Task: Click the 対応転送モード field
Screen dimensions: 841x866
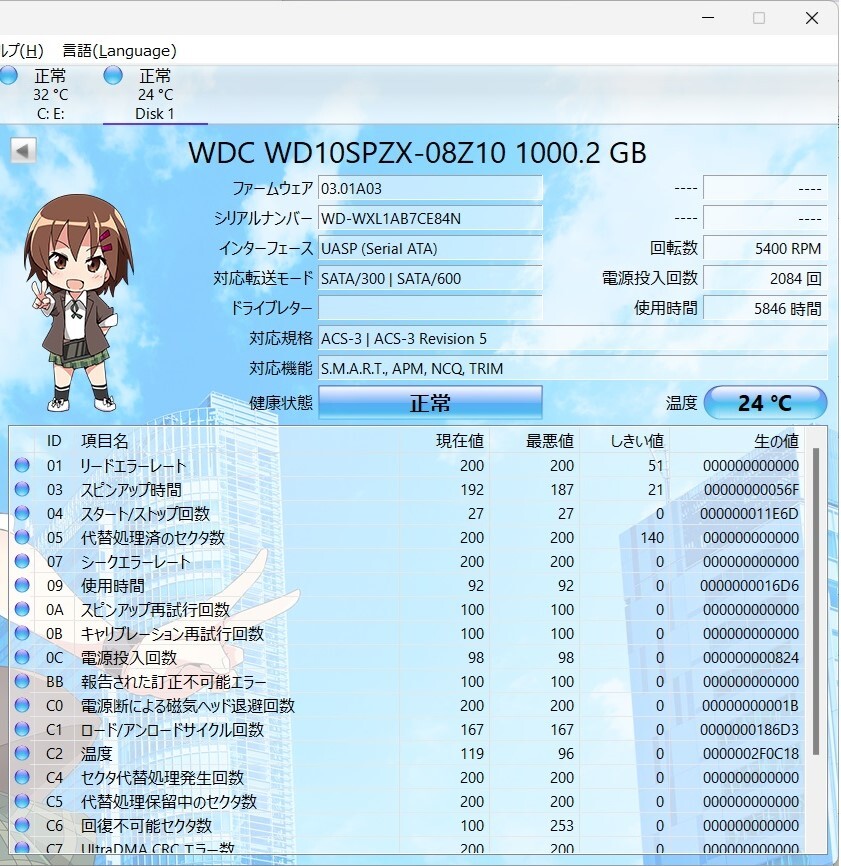Action: click(x=429, y=278)
